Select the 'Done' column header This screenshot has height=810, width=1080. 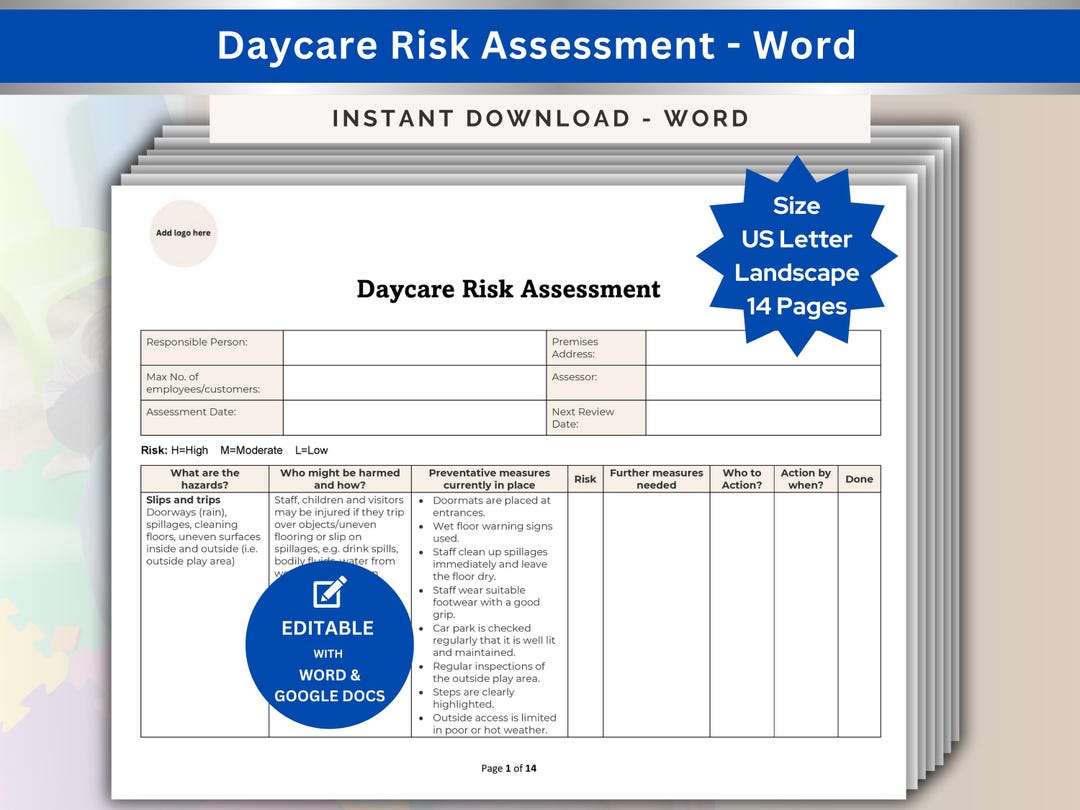coord(859,478)
